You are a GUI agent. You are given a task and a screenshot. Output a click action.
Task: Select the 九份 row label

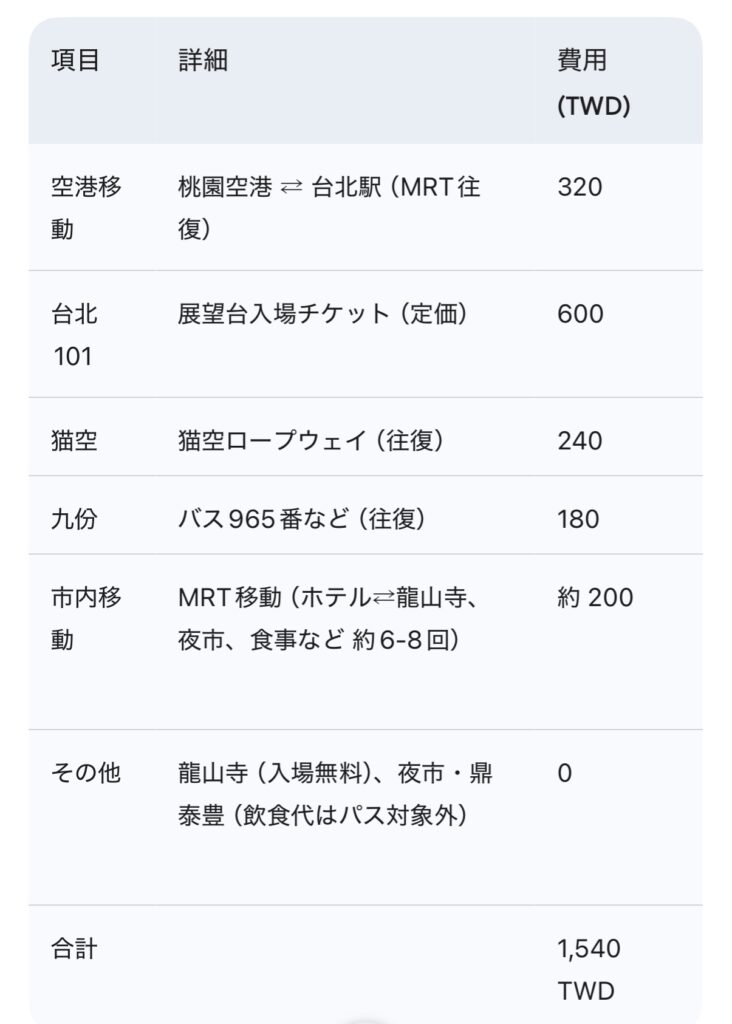coord(75,519)
